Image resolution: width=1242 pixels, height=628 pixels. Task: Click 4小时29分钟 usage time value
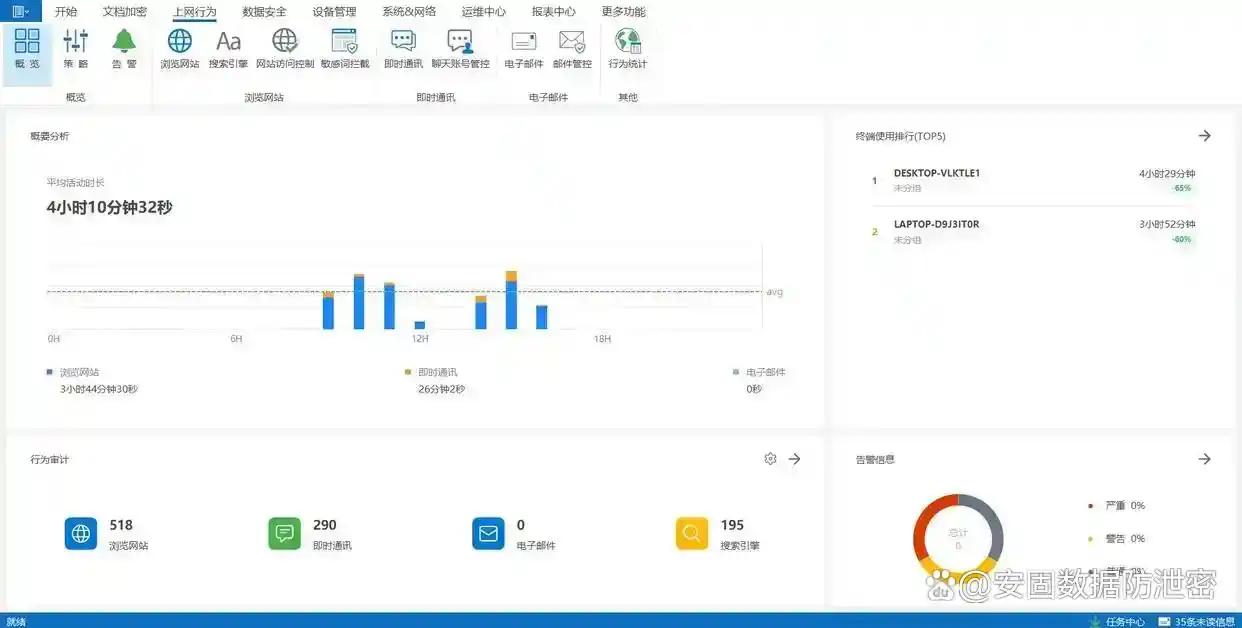click(1167, 173)
